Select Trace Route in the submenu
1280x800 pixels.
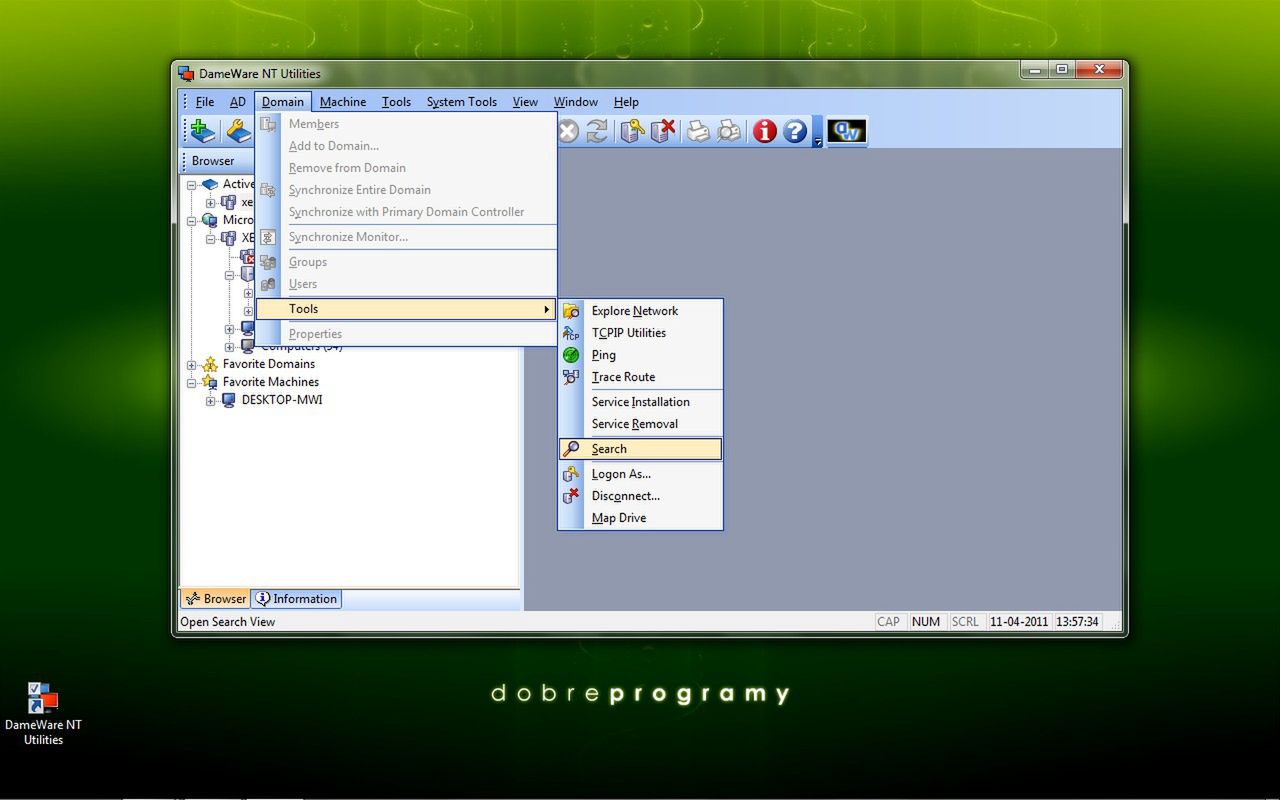pos(640,377)
